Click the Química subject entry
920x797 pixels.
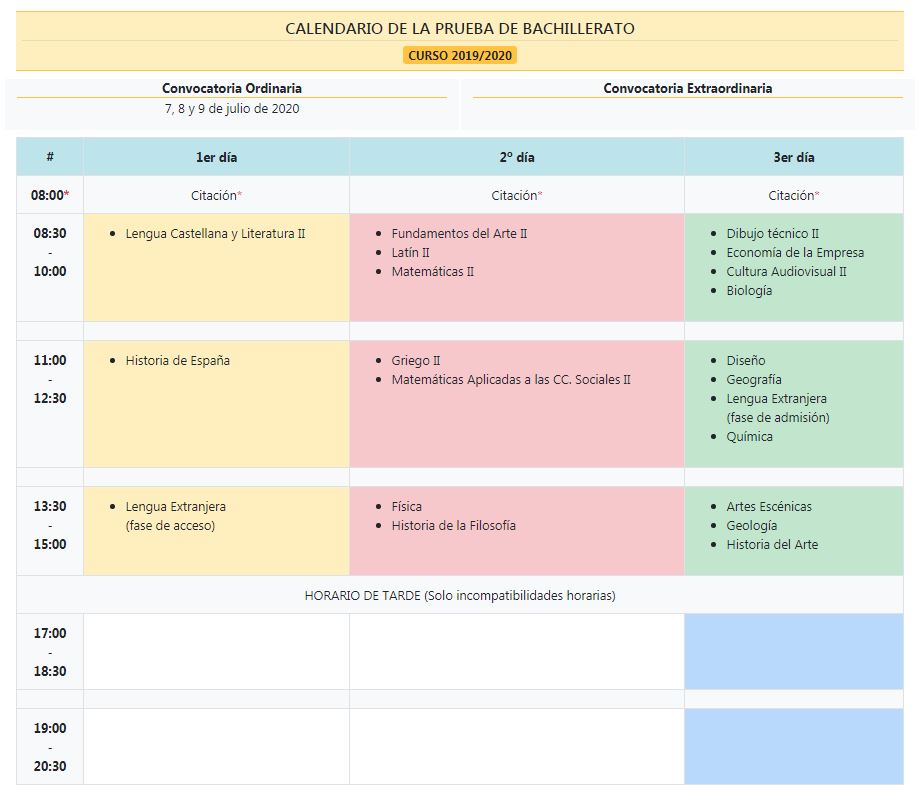coord(749,436)
